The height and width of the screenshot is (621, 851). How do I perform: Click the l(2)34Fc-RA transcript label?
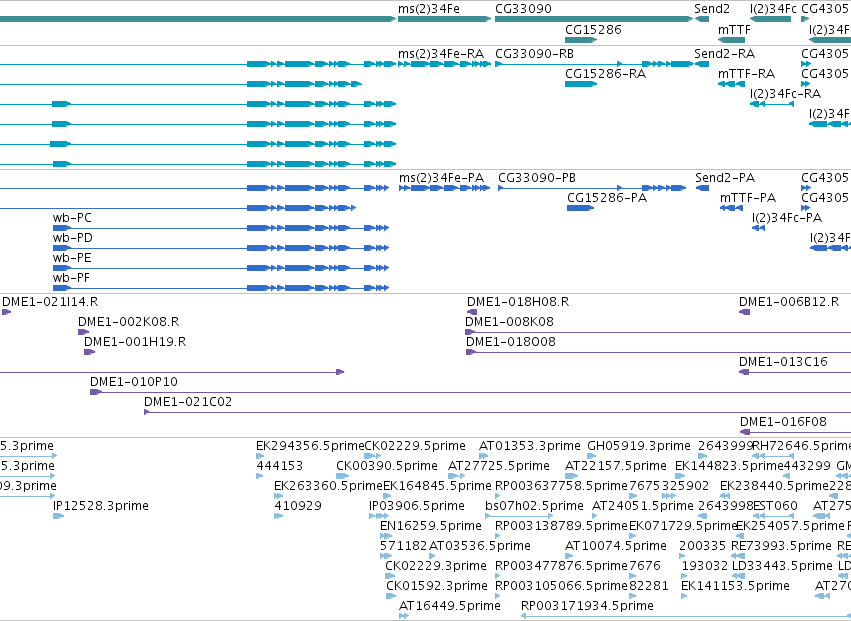click(x=785, y=94)
